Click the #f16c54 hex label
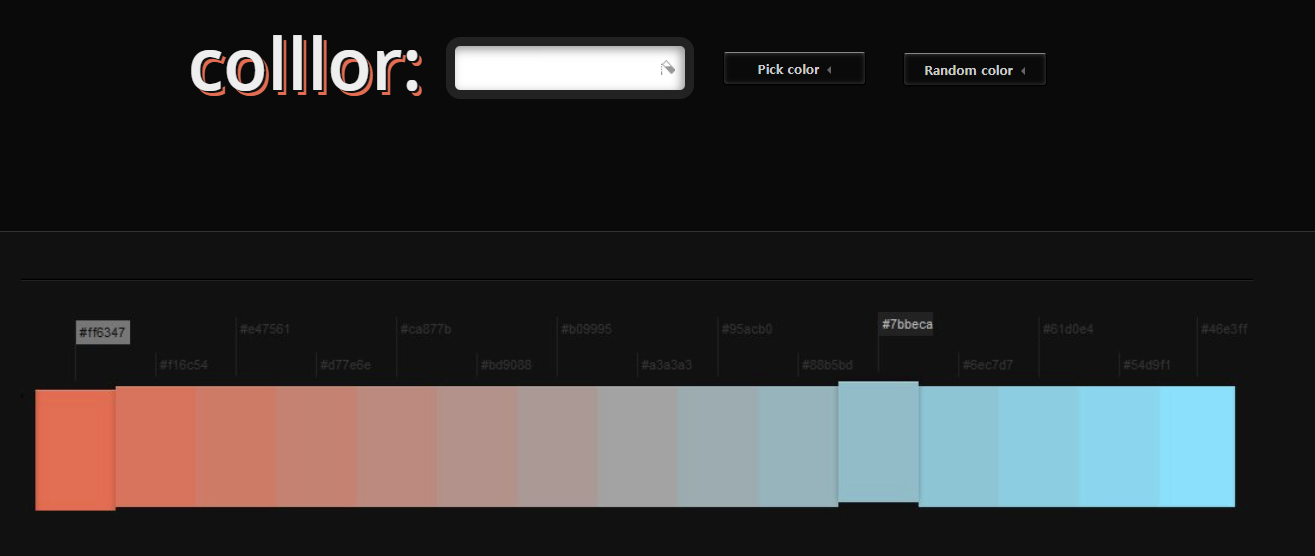Image resolution: width=1315 pixels, height=556 pixels. tap(184, 365)
